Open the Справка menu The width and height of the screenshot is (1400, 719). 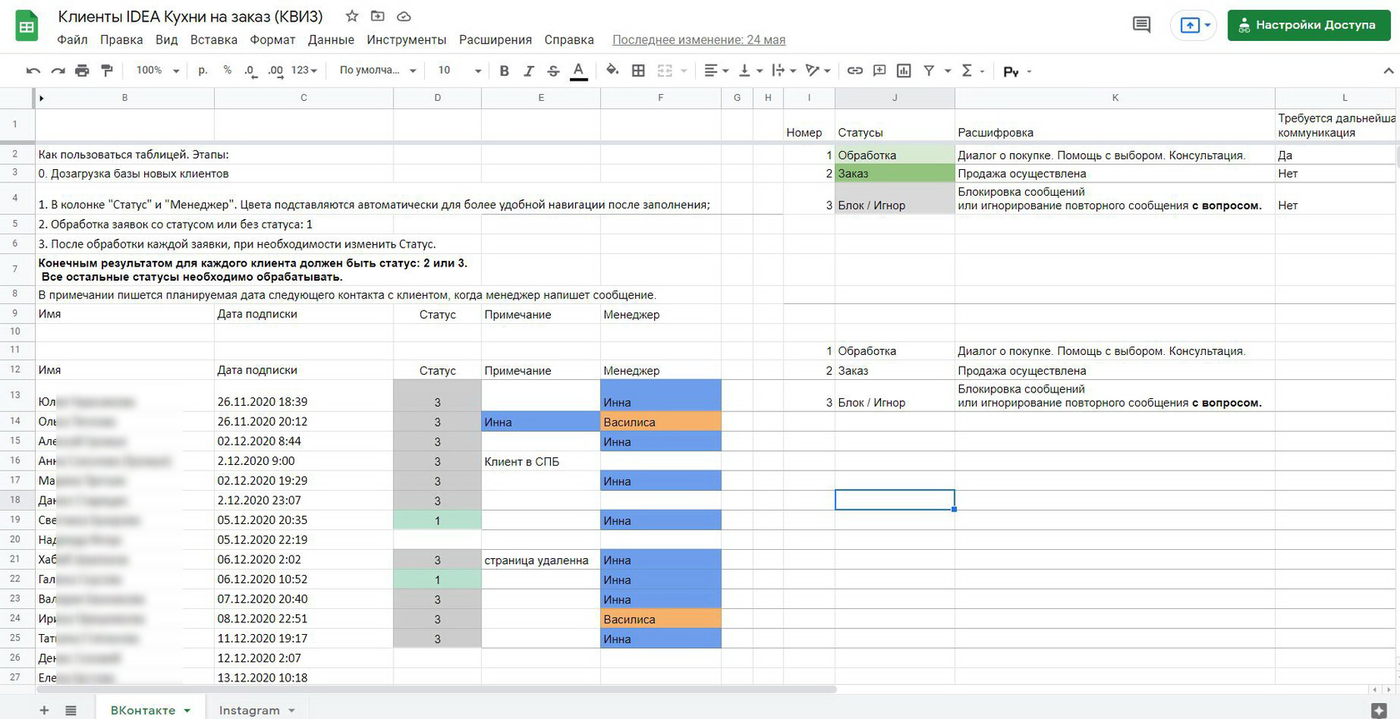click(569, 40)
